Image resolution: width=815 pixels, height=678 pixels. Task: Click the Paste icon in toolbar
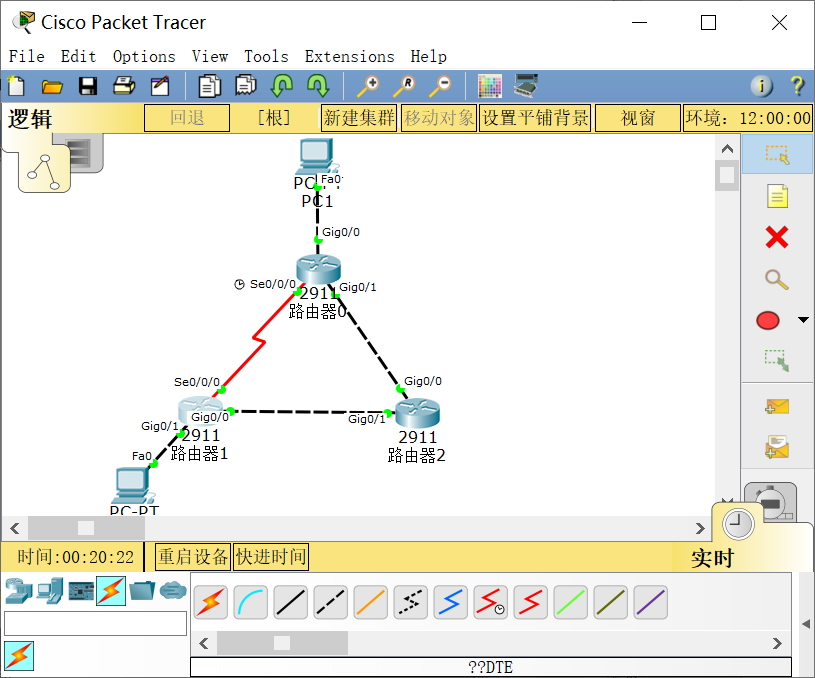click(246, 86)
